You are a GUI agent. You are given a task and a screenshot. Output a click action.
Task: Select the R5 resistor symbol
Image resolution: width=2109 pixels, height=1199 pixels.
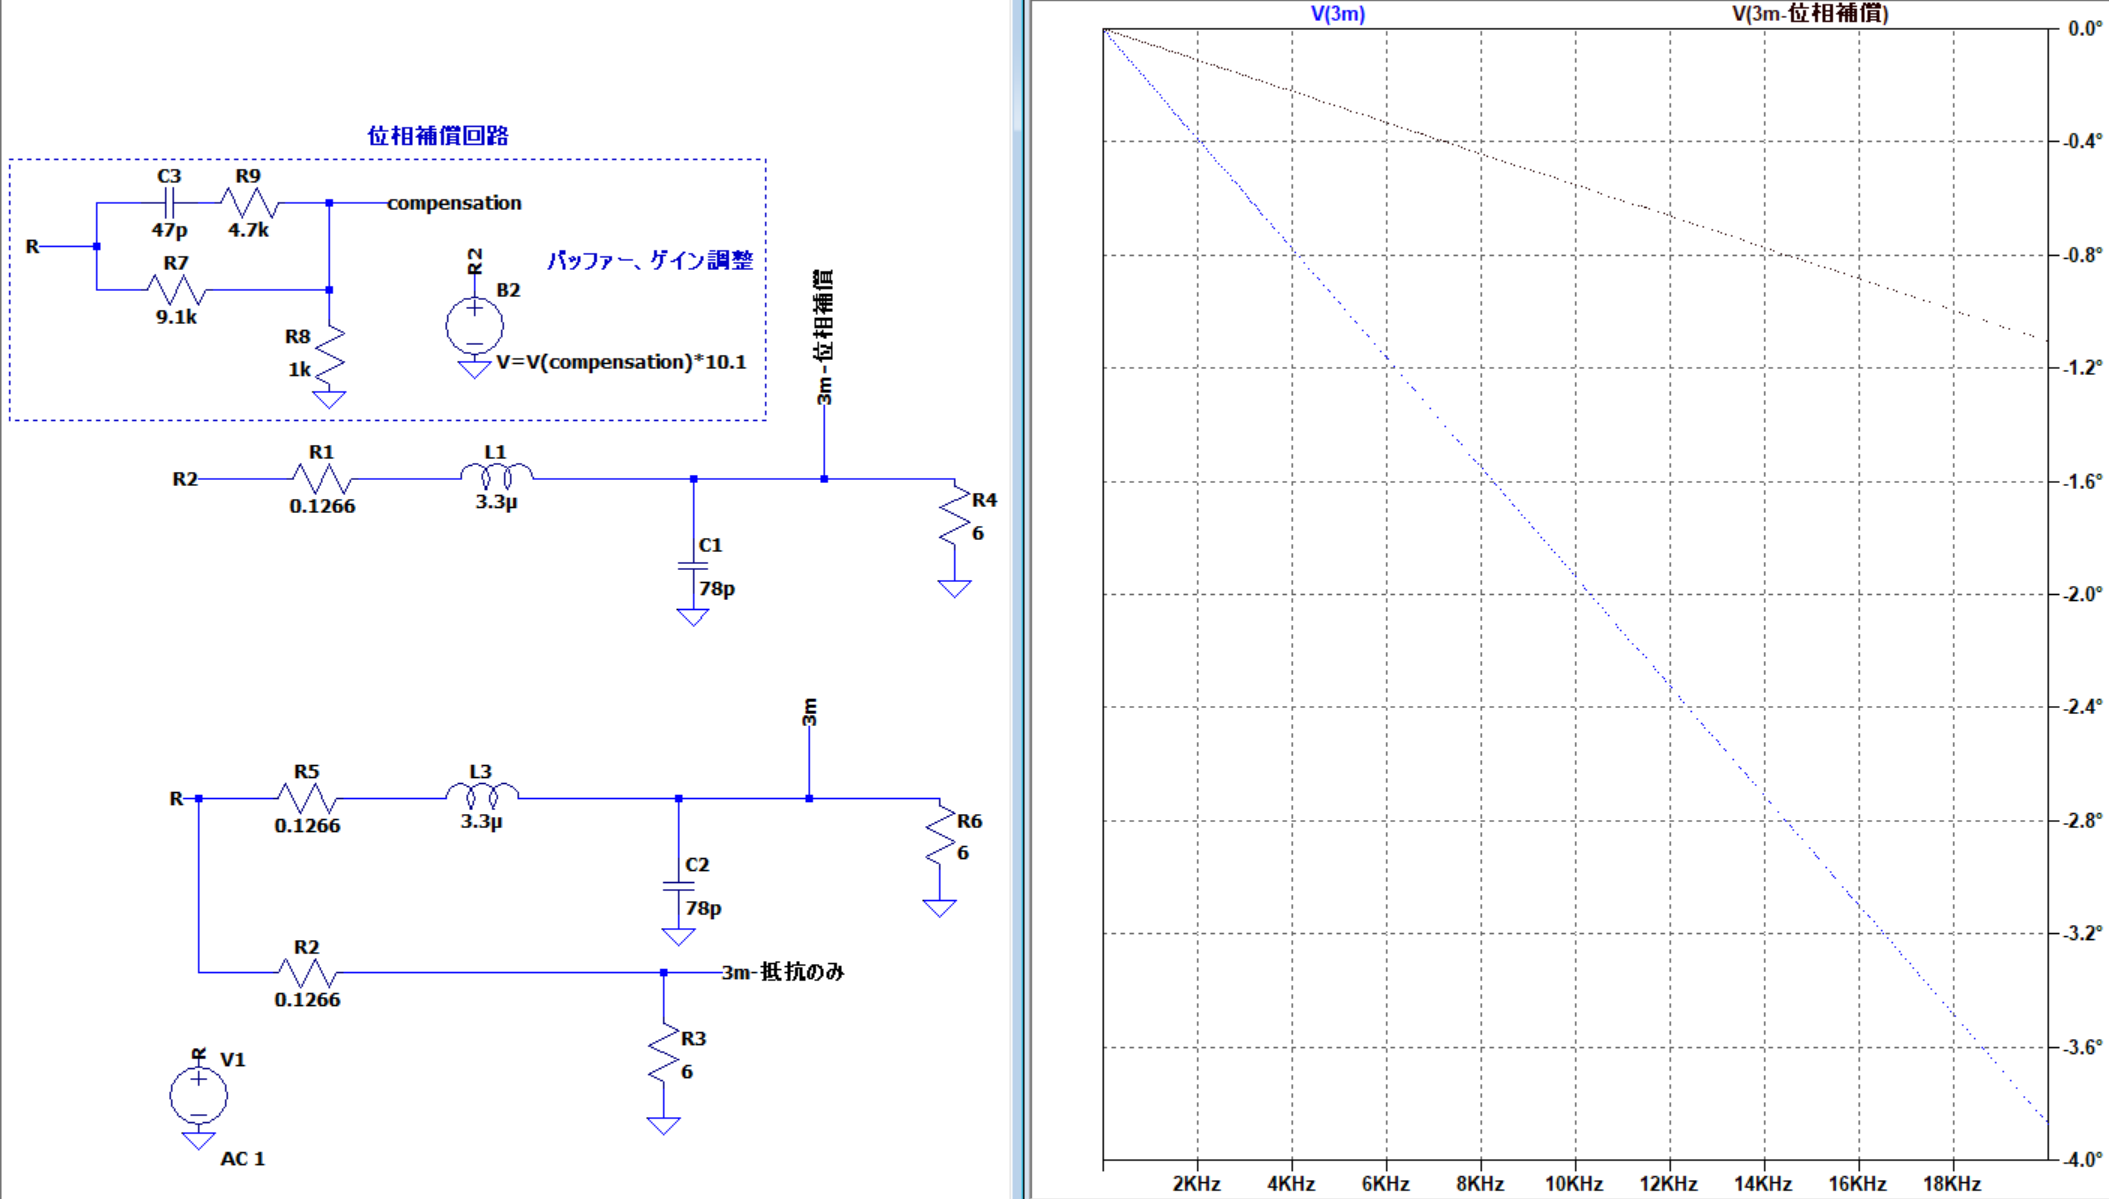(306, 799)
